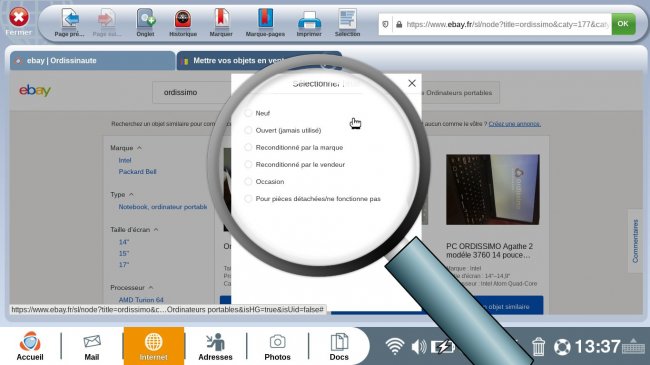Select the Neuf radio option
Viewport: 650px width, 365px height.
coord(248,113)
